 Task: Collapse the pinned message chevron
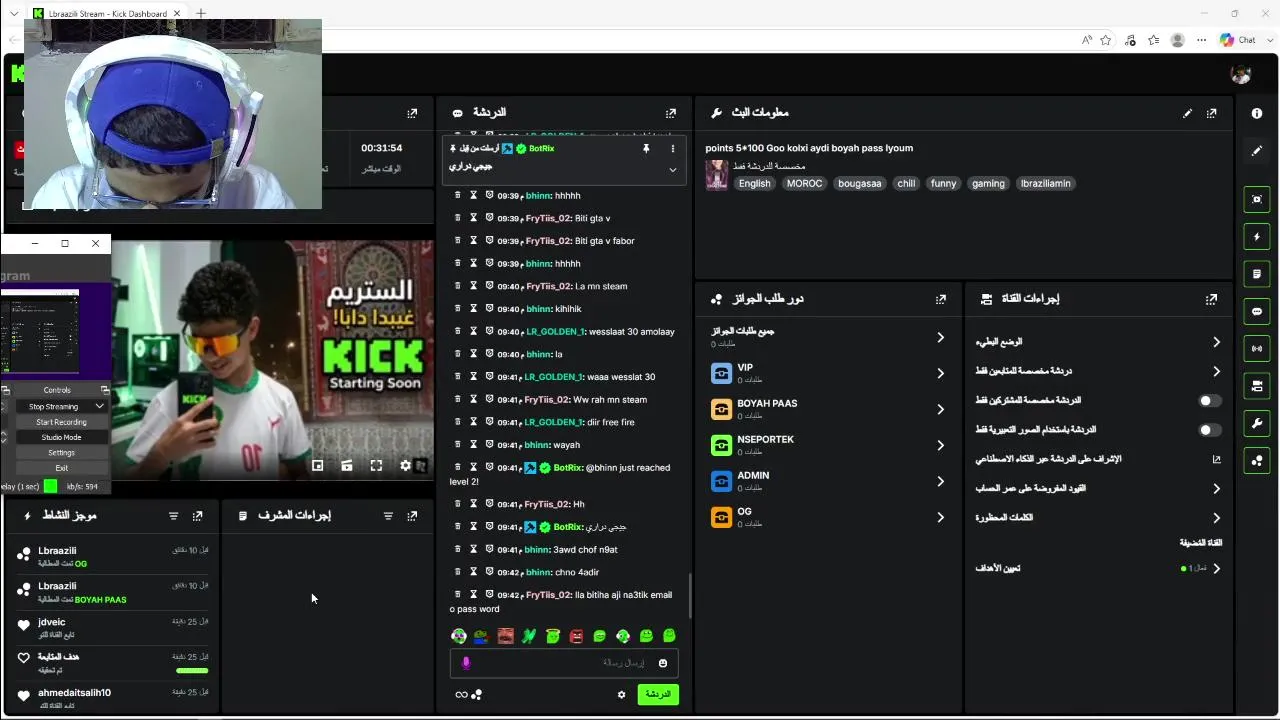(x=672, y=170)
